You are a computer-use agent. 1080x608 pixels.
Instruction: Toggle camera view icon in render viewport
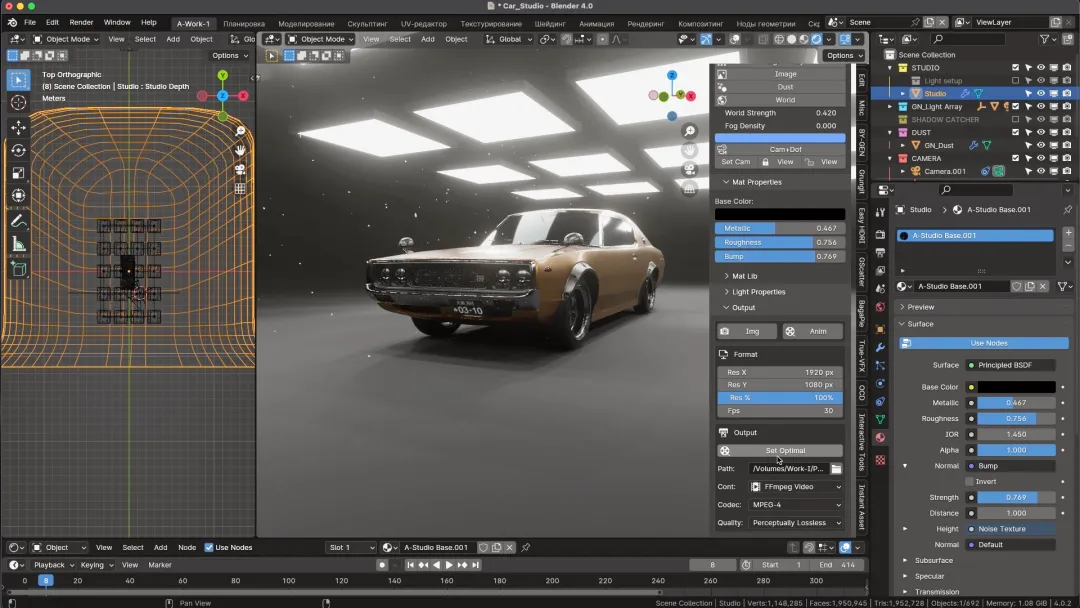tap(689, 169)
